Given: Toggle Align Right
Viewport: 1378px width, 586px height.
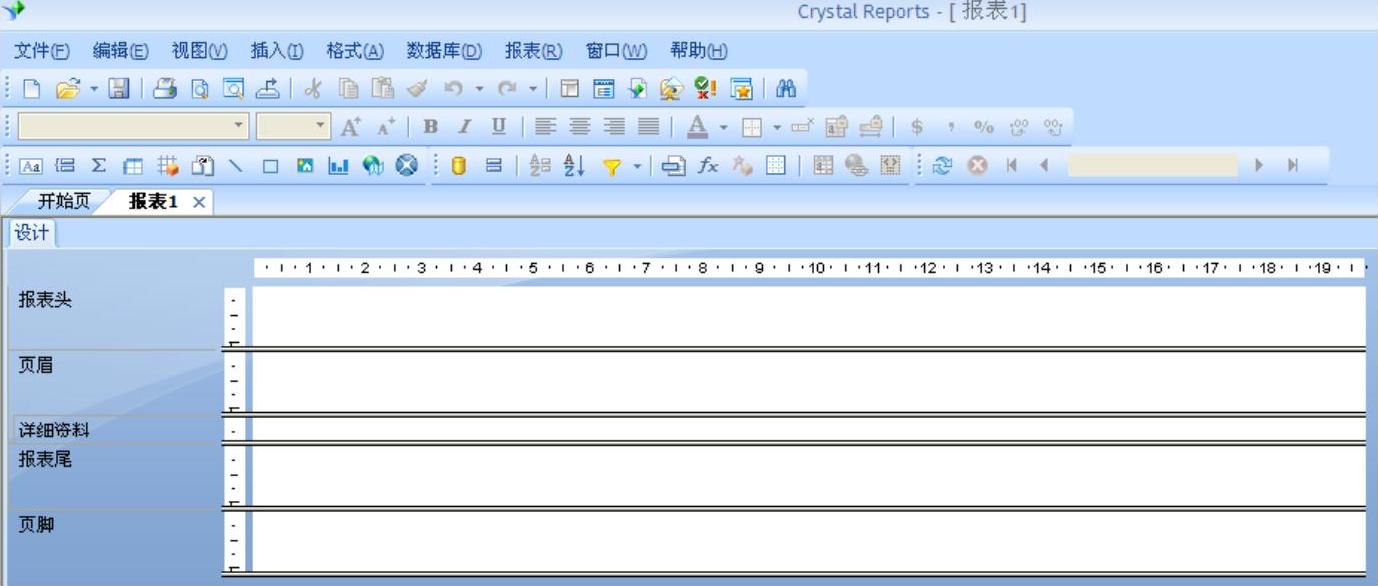Looking at the screenshot, I should [614, 127].
